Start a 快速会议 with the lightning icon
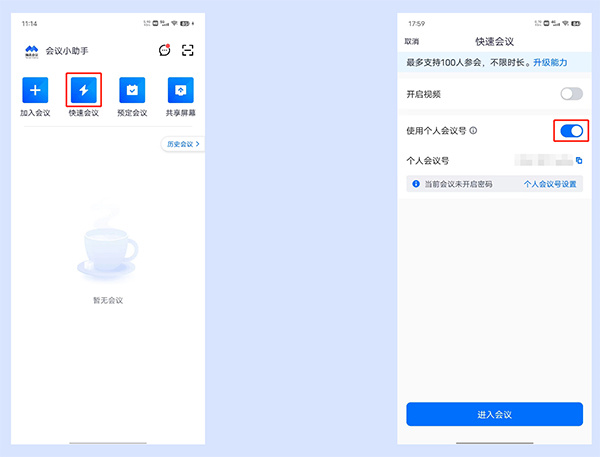 83,90
